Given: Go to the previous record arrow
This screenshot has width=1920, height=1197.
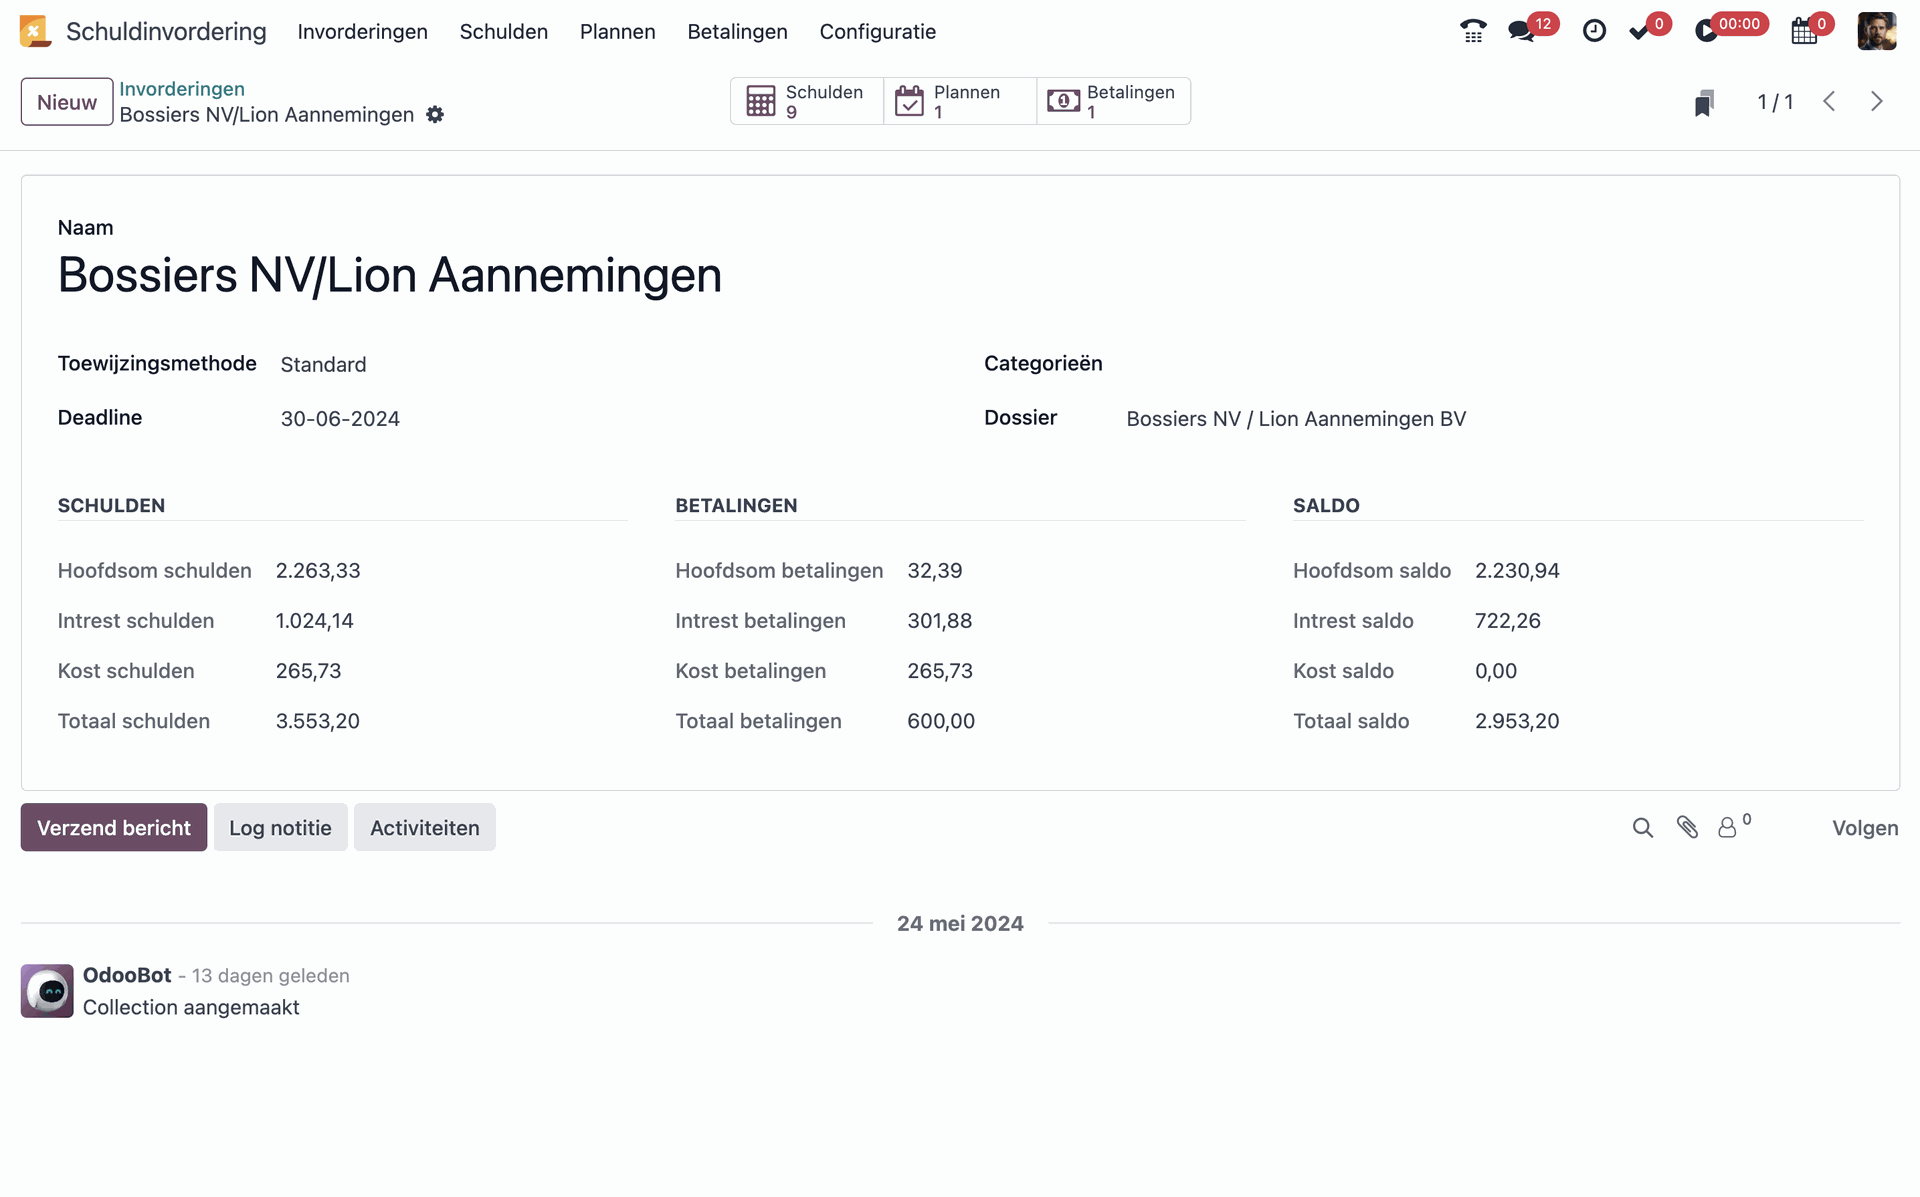Looking at the screenshot, I should (1829, 102).
